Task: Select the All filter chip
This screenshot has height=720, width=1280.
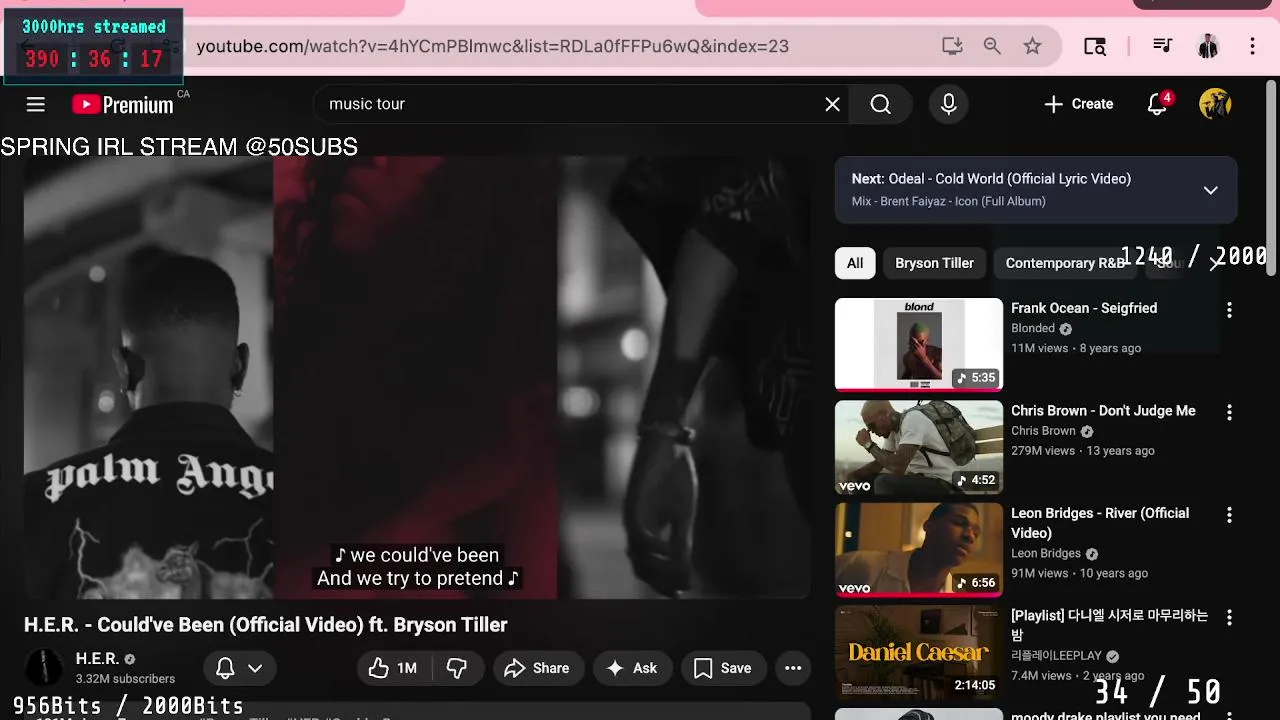Action: (x=855, y=263)
